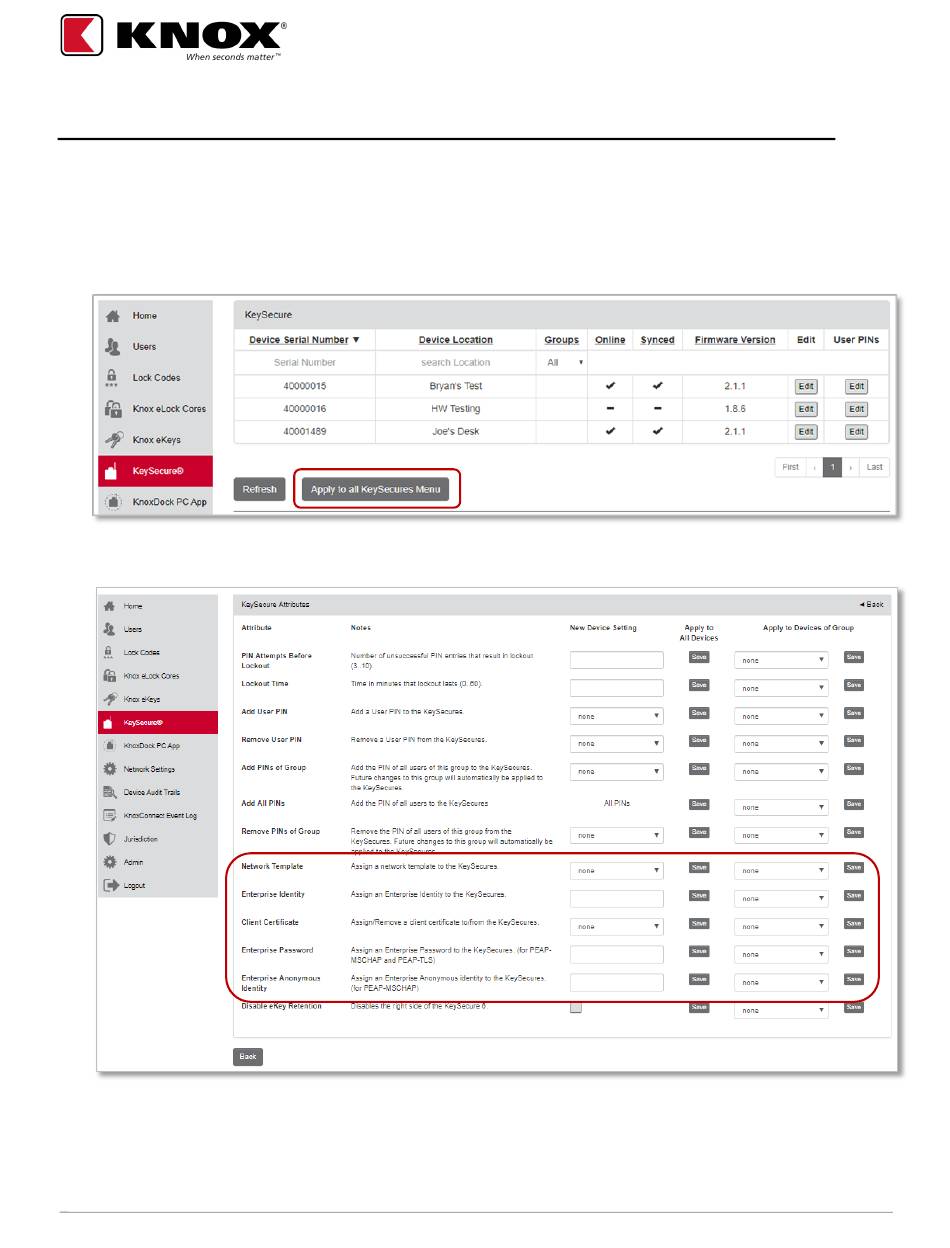Click the Refresh button

point(259,490)
